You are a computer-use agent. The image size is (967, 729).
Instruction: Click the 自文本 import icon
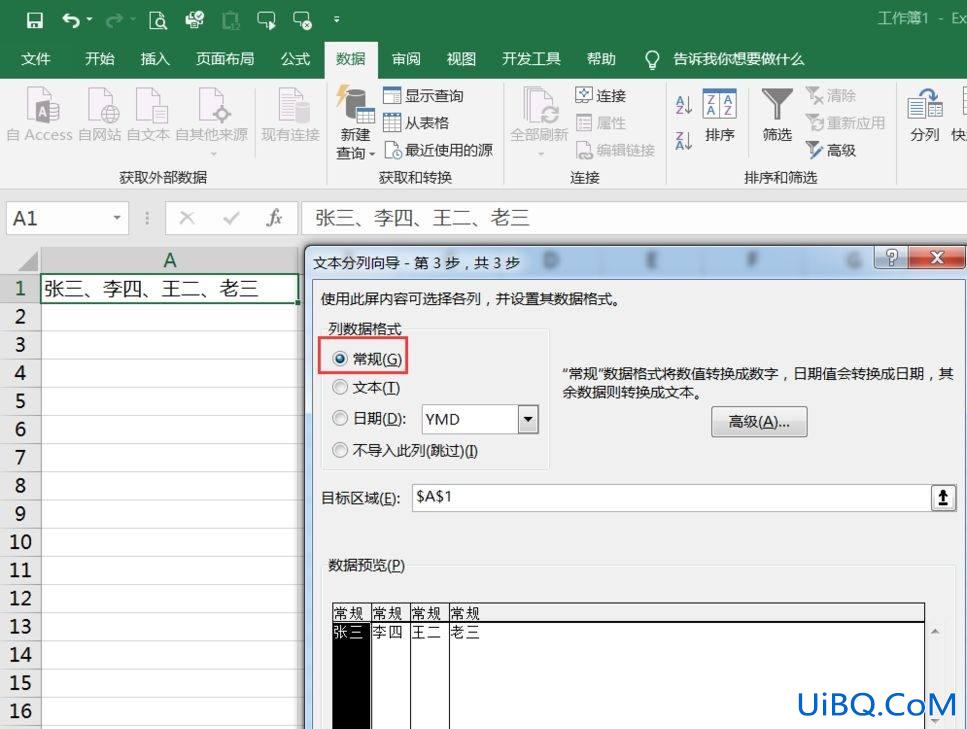(x=148, y=114)
